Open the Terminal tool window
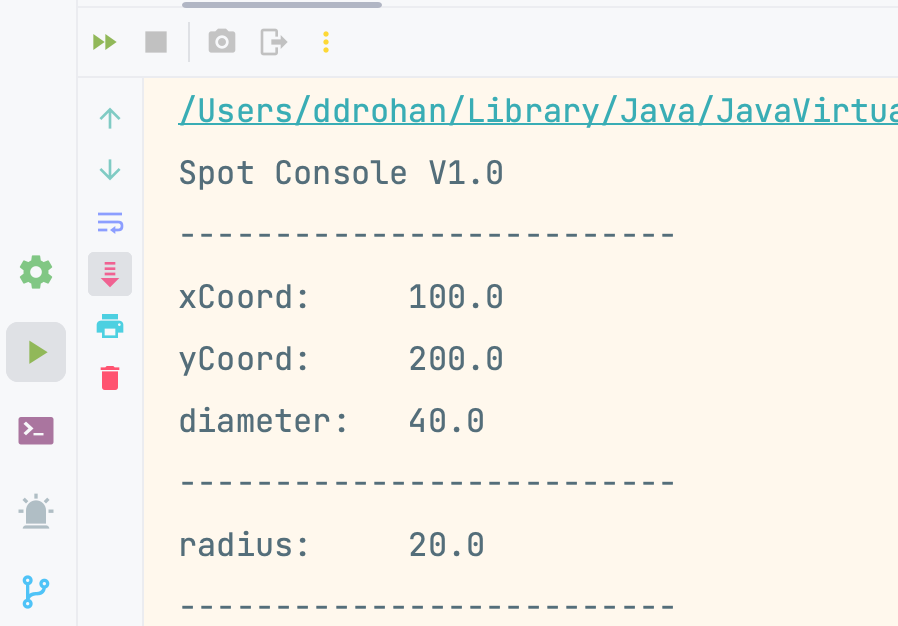Screen dimensions: 898x626 click(x=36, y=431)
